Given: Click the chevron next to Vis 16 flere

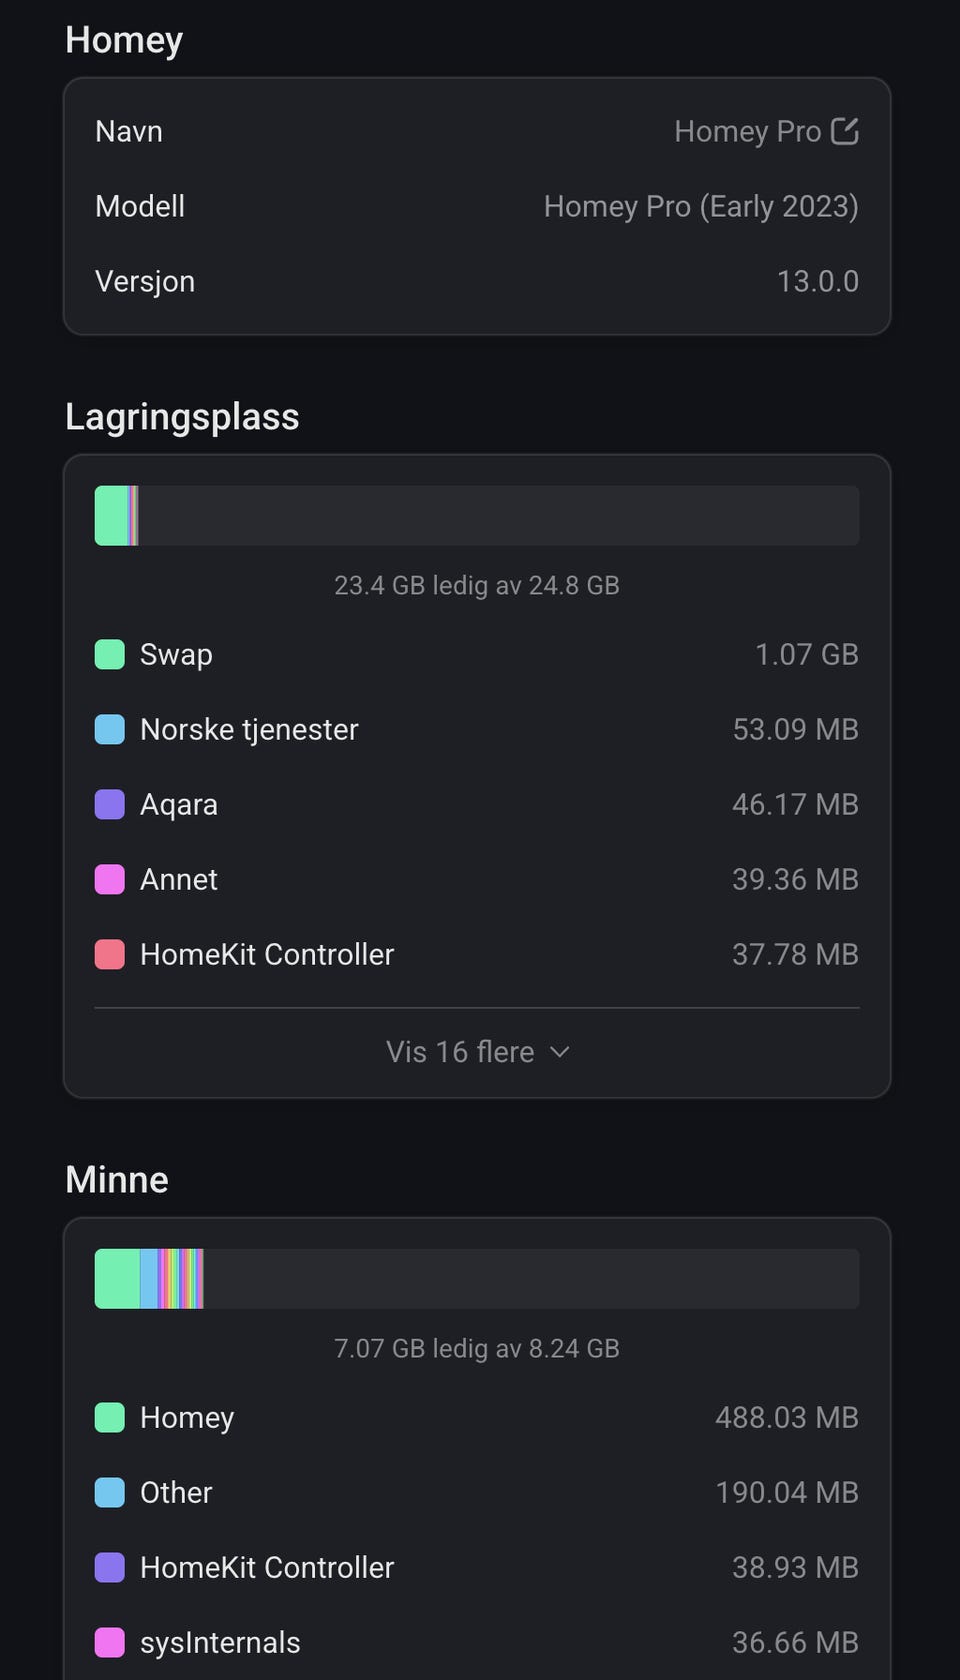Looking at the screenshot, I should [x=560, y=1052].
